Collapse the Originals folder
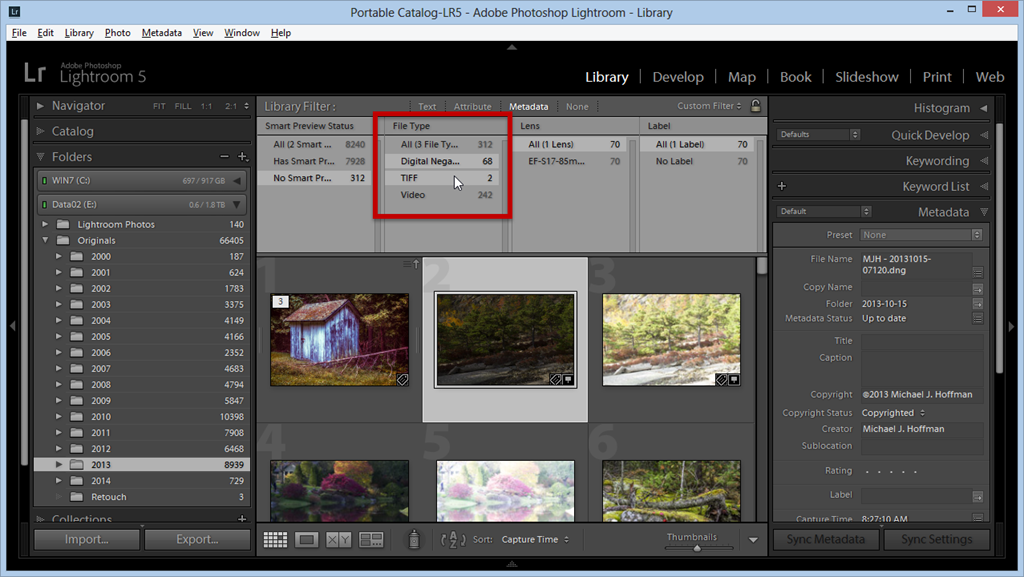 click(x=45, y=240)
